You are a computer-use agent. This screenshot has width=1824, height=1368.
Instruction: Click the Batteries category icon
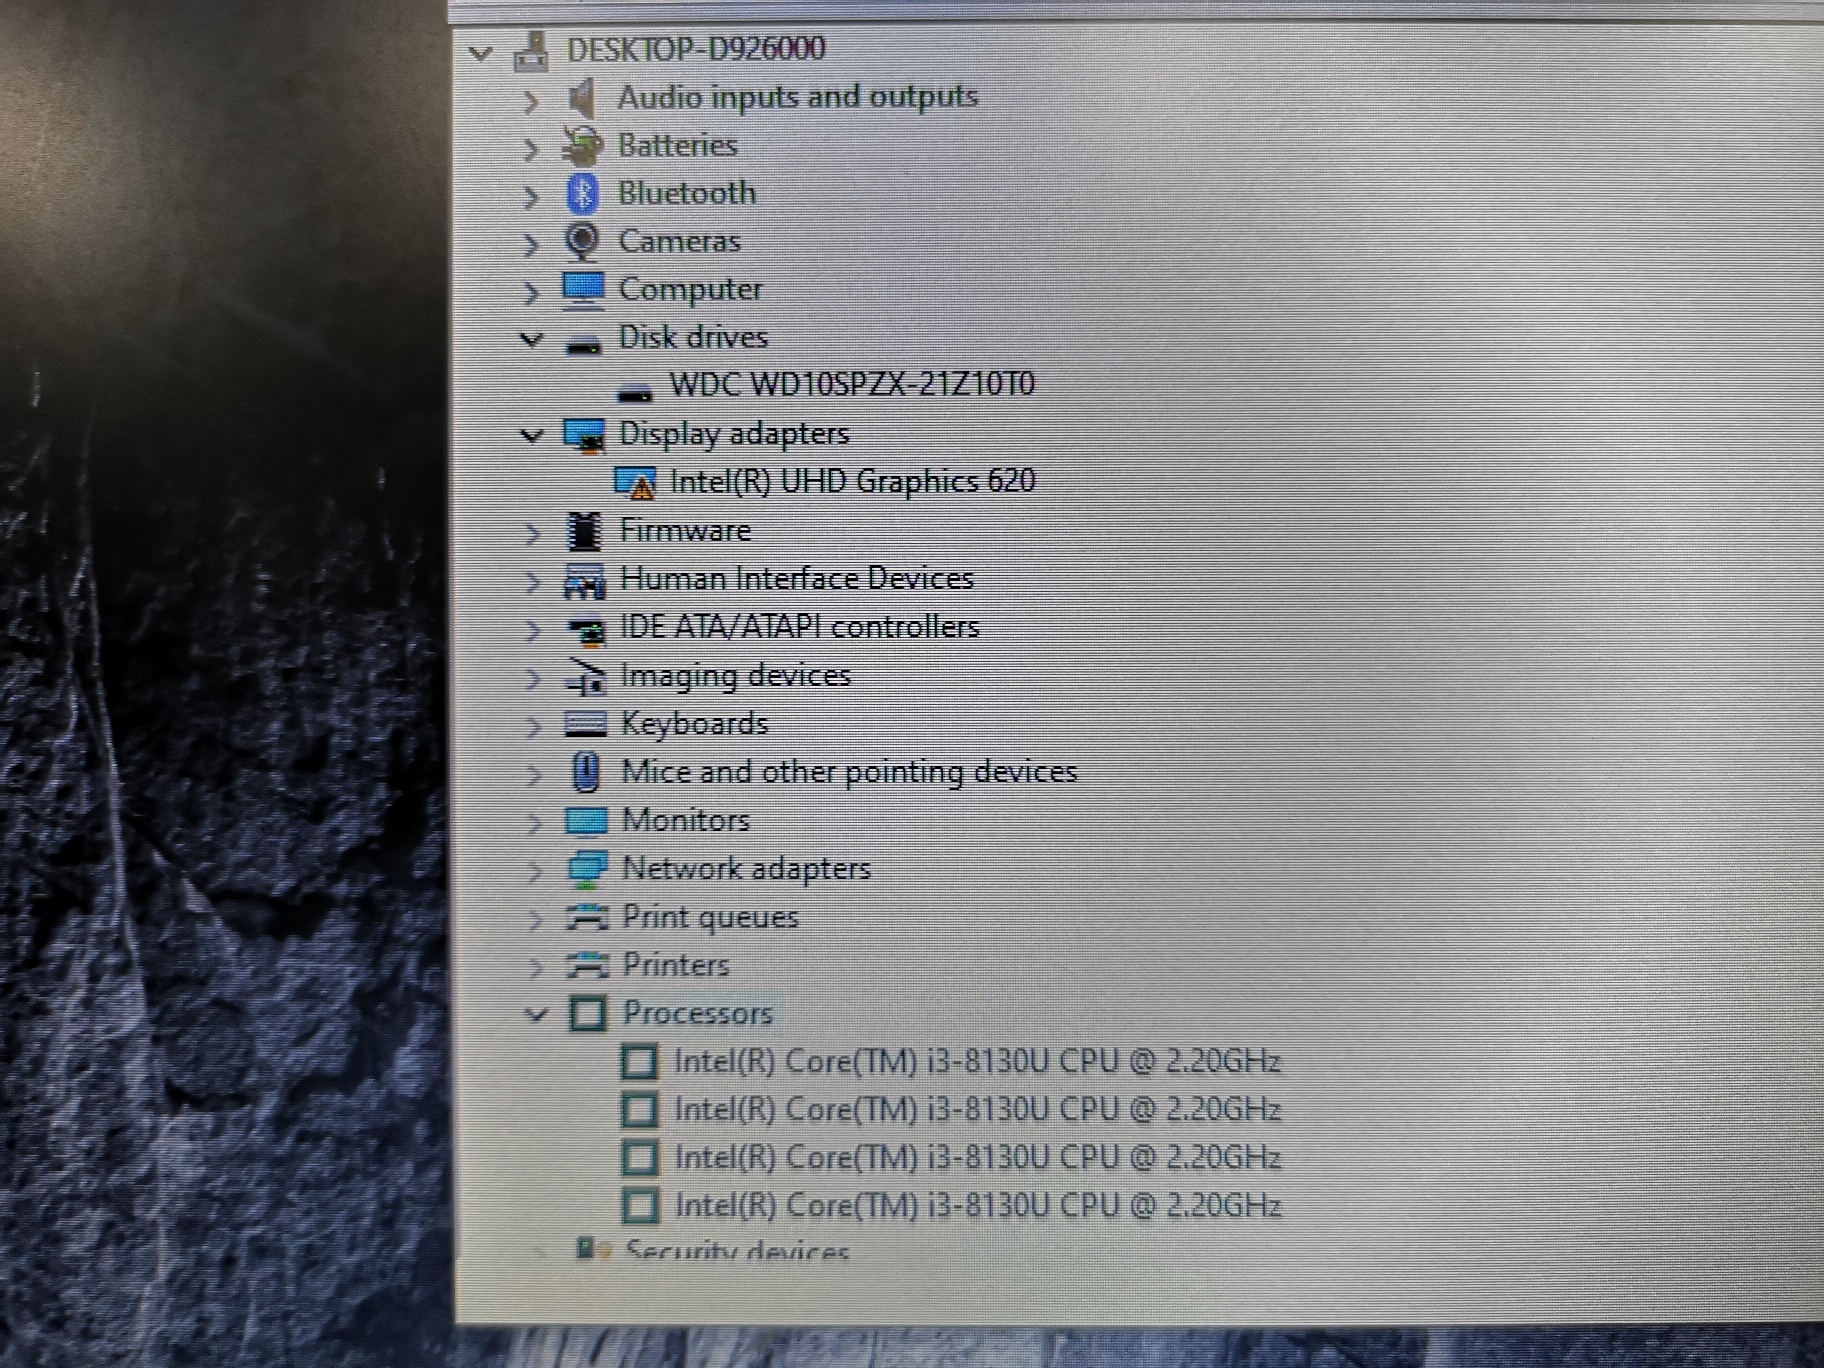585,147
